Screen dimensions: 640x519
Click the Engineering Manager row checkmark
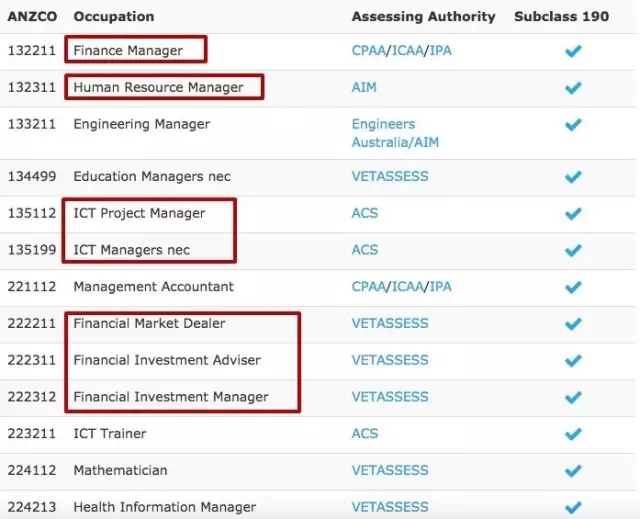pos(573,125)
